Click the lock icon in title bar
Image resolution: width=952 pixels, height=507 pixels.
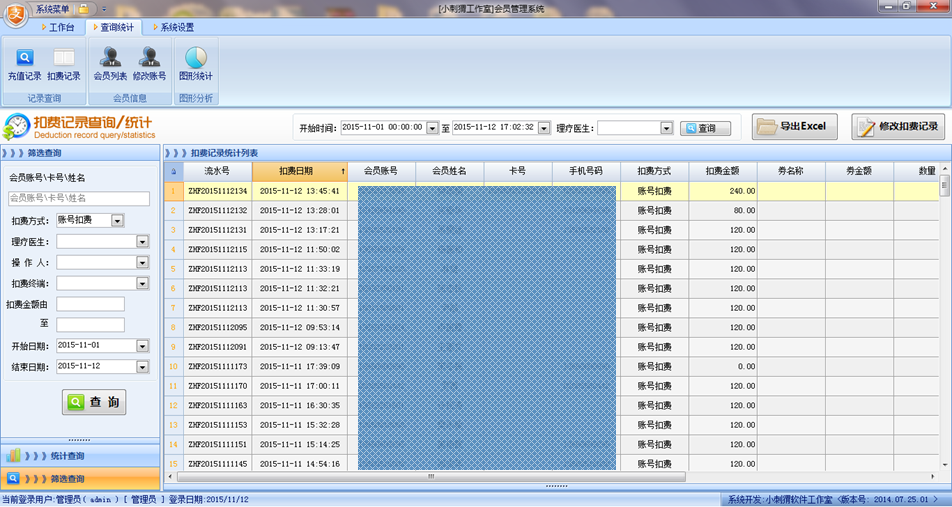[x=84, y=9]
